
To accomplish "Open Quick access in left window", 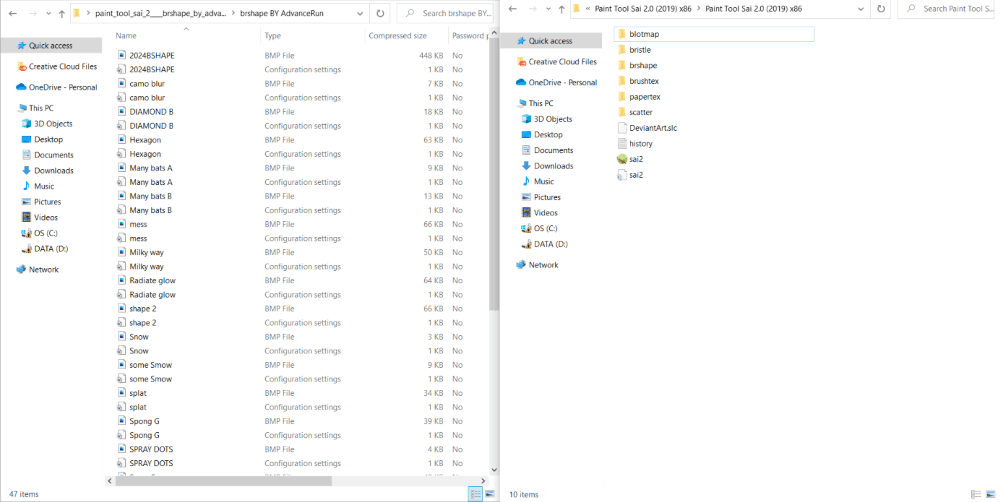I will click(x=50, y=45).
